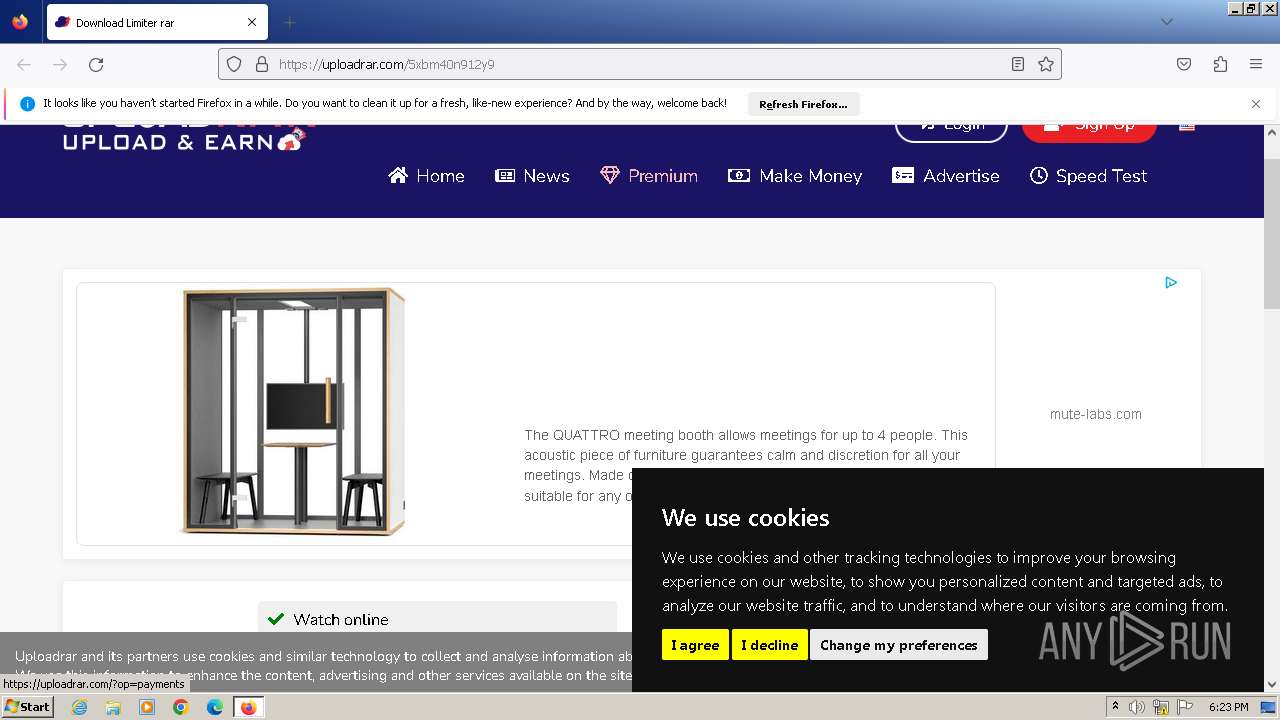Open media player icon in taskbar
1280x720 pixels.
(147, 707)
